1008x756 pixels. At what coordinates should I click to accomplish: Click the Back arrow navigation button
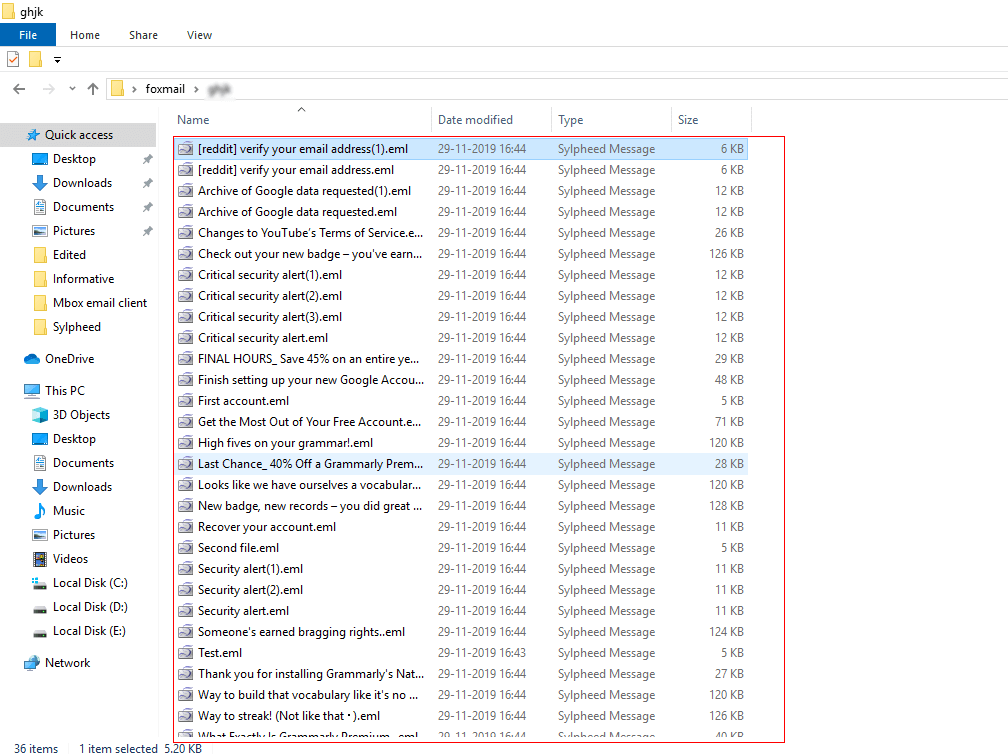click(x=19, y=89)
